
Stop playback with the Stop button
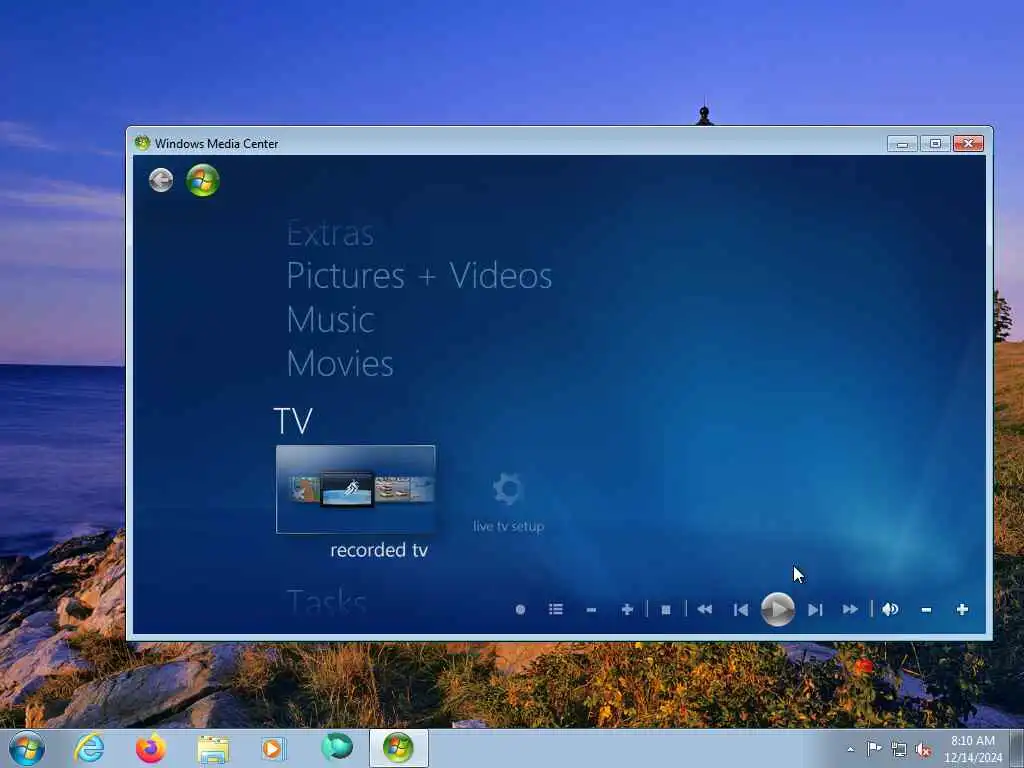pos(666,610)
